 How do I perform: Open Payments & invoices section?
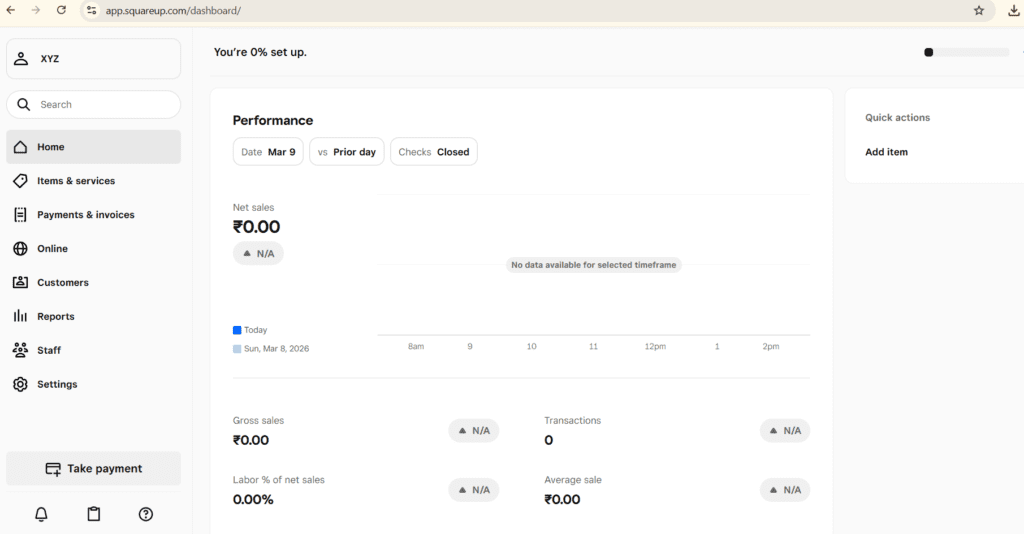point(85,215)
